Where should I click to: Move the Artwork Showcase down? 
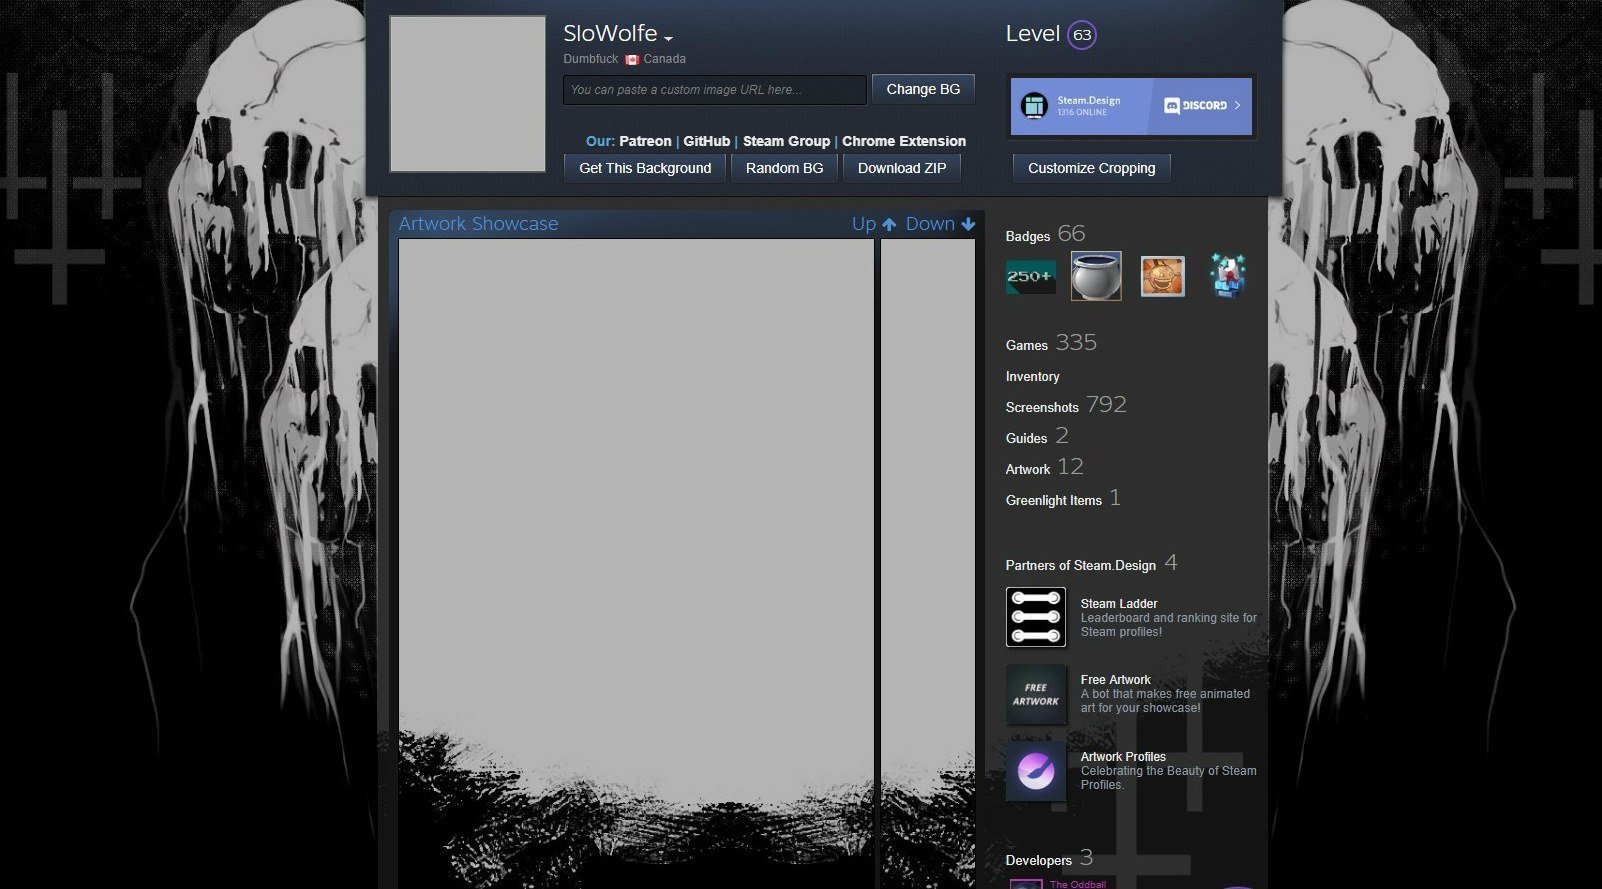pyautogui.click(x=940, y=224)
